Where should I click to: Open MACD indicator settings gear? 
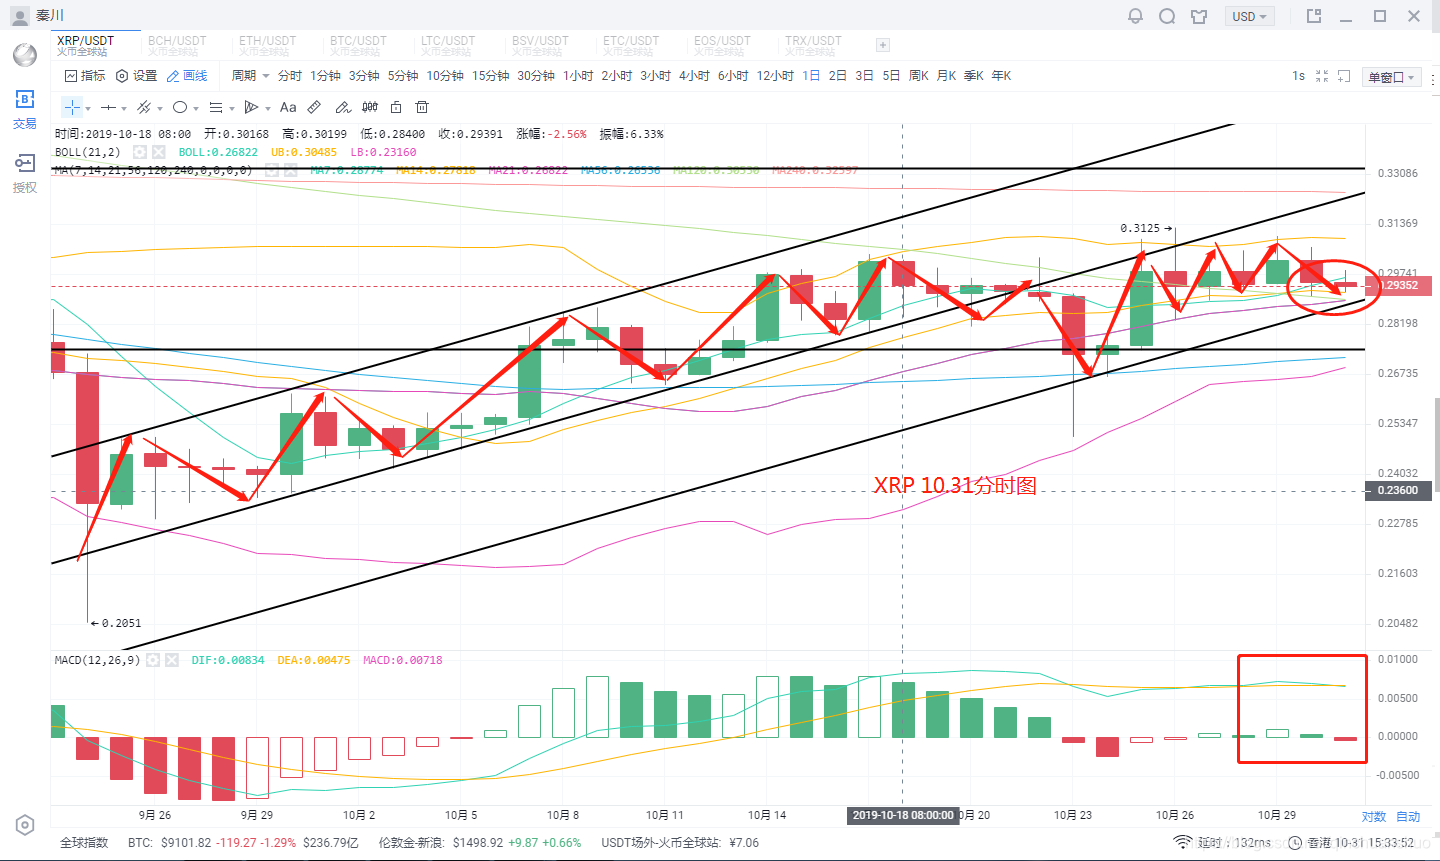[153, 660]
